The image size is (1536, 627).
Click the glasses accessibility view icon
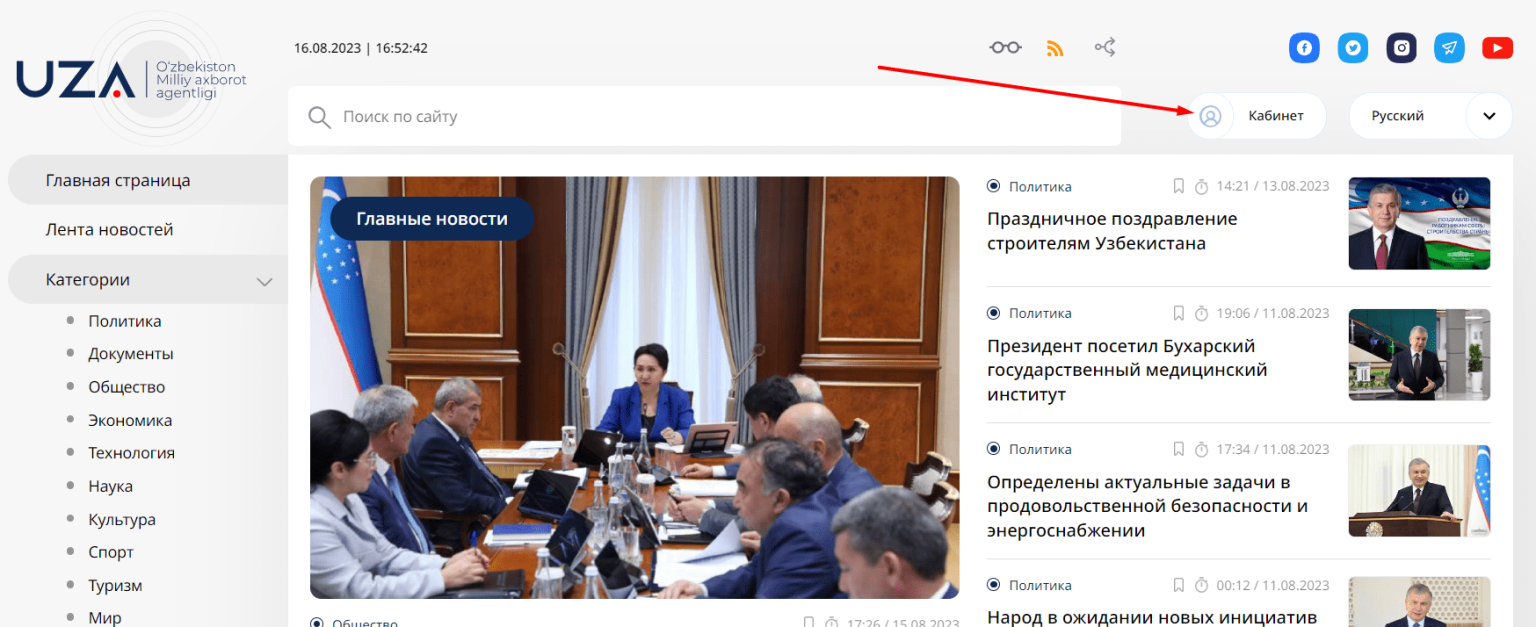click(1005, 47)
